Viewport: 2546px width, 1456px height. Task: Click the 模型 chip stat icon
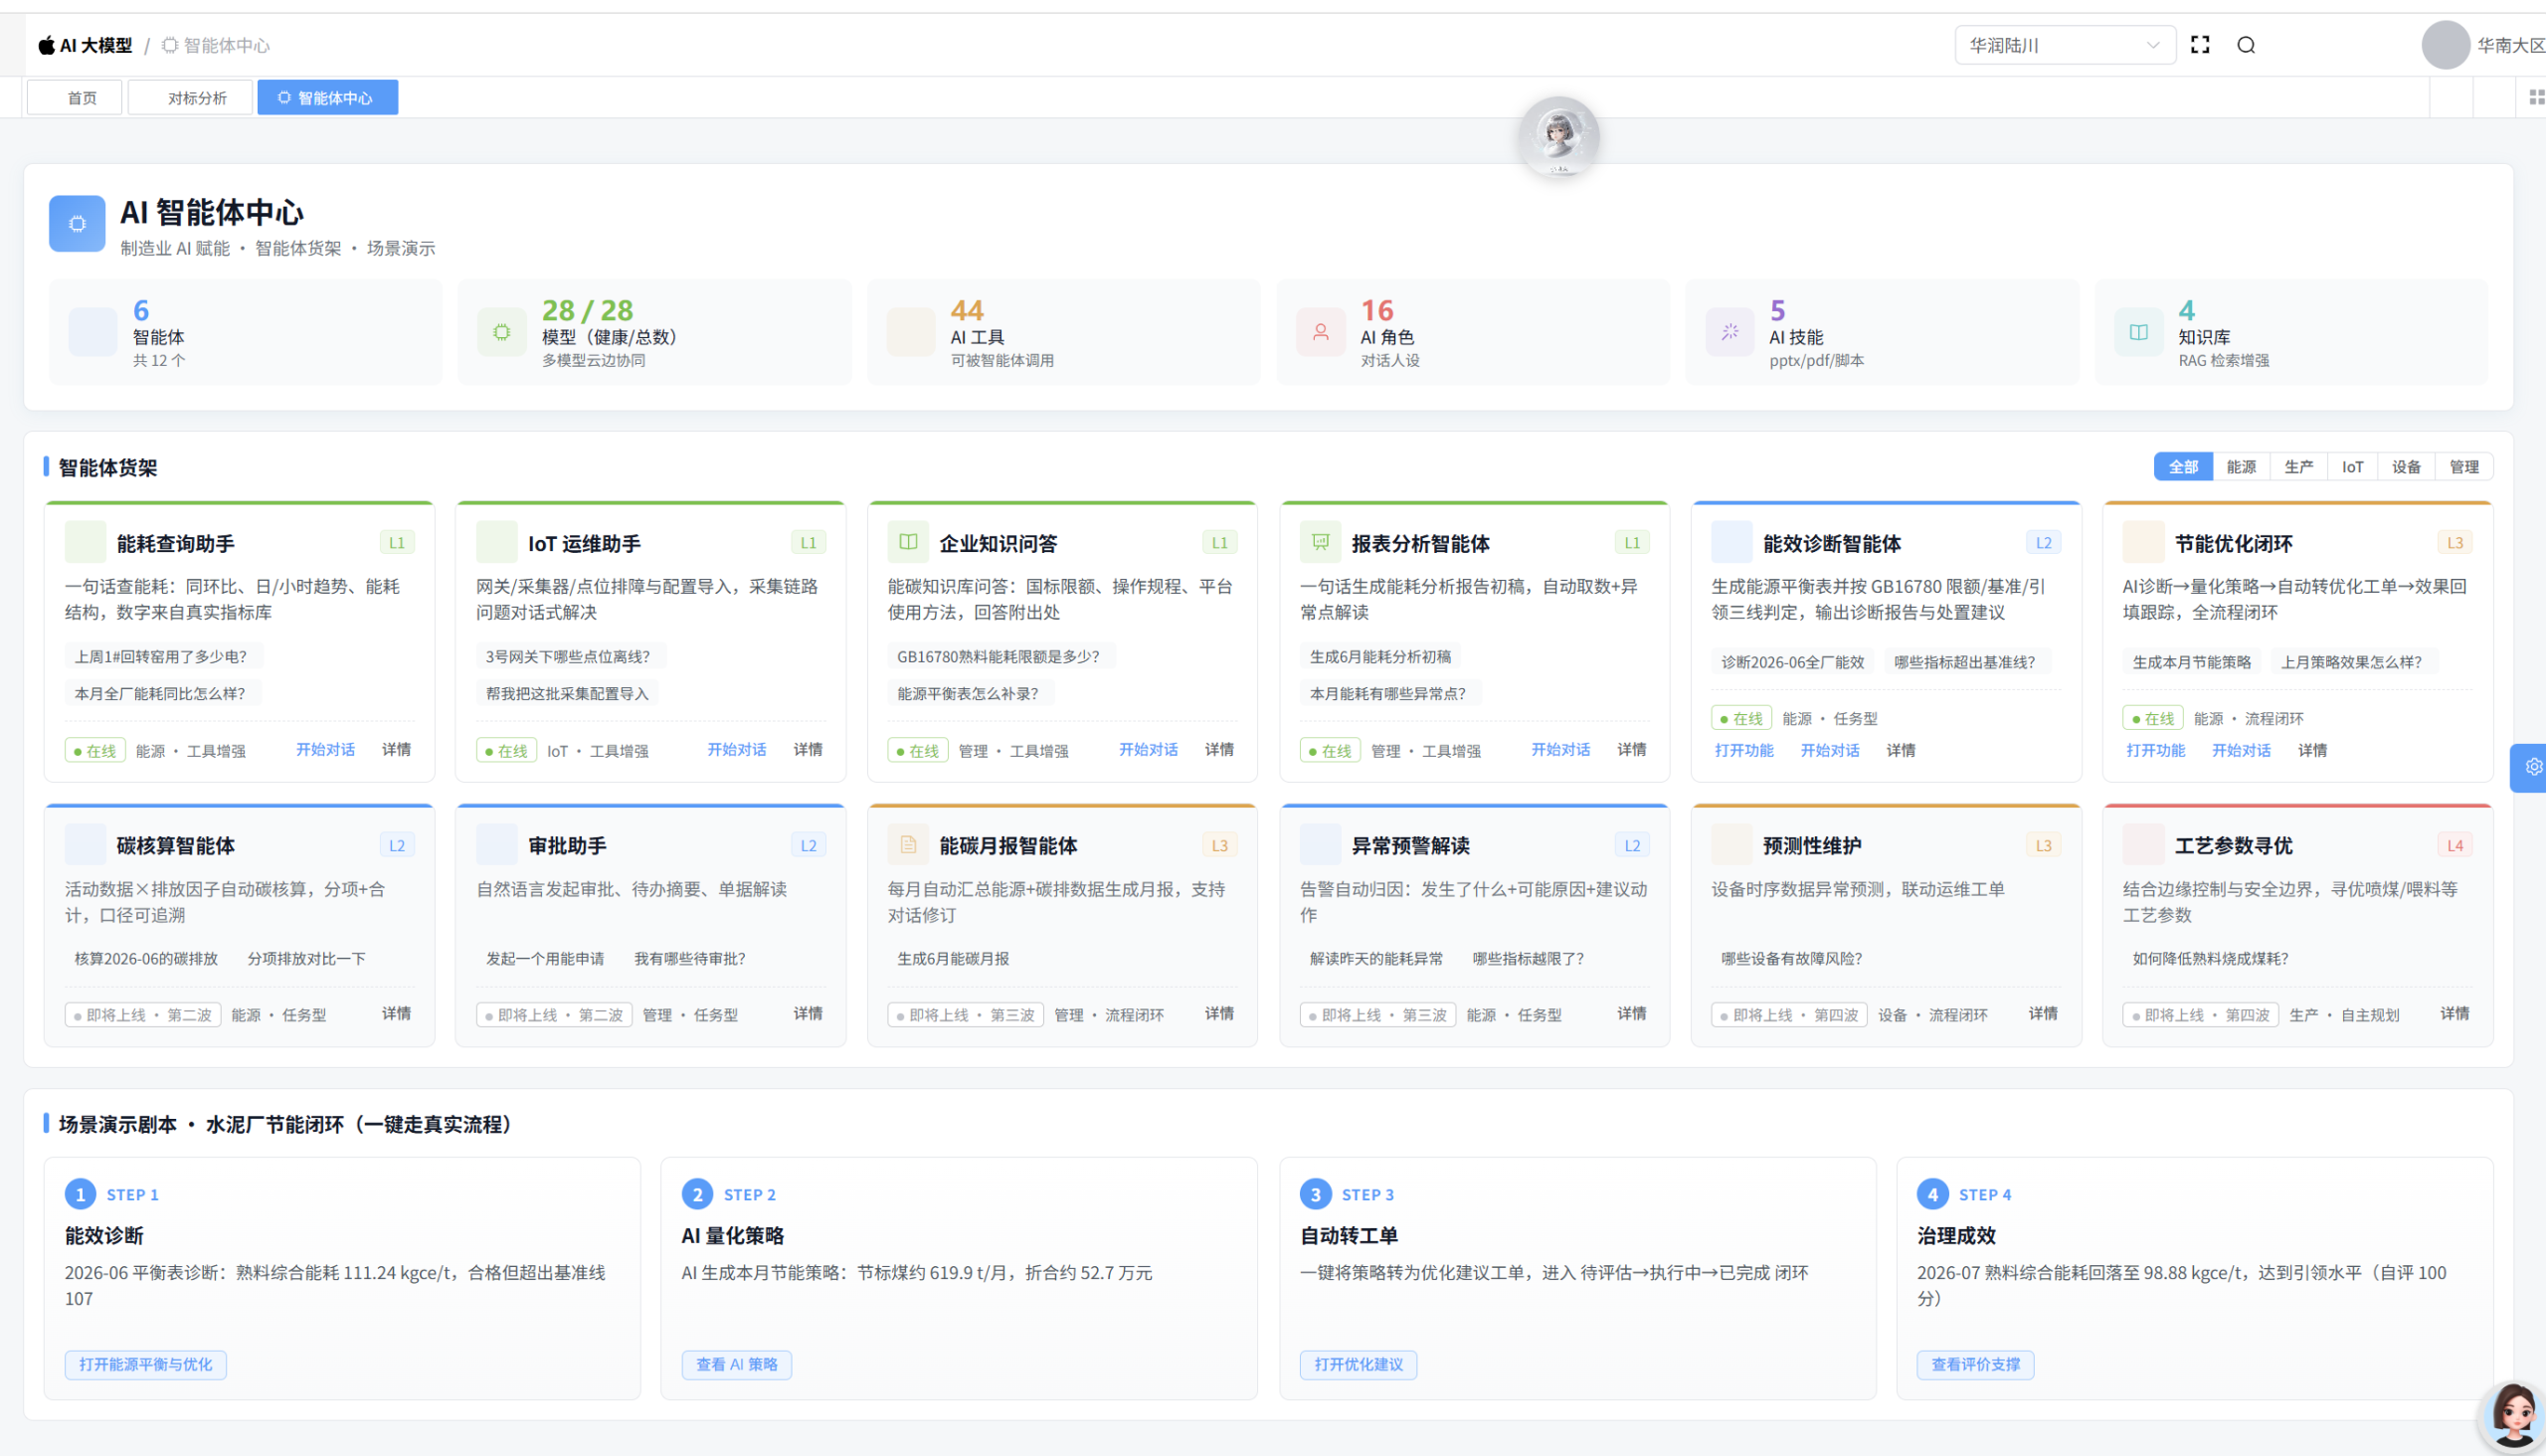point(501,332)
